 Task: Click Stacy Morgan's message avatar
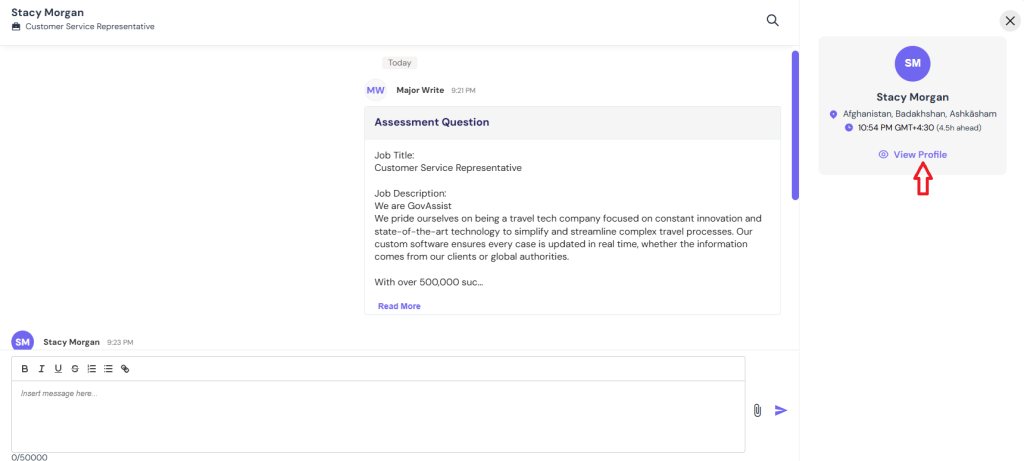tap(23, 341)
